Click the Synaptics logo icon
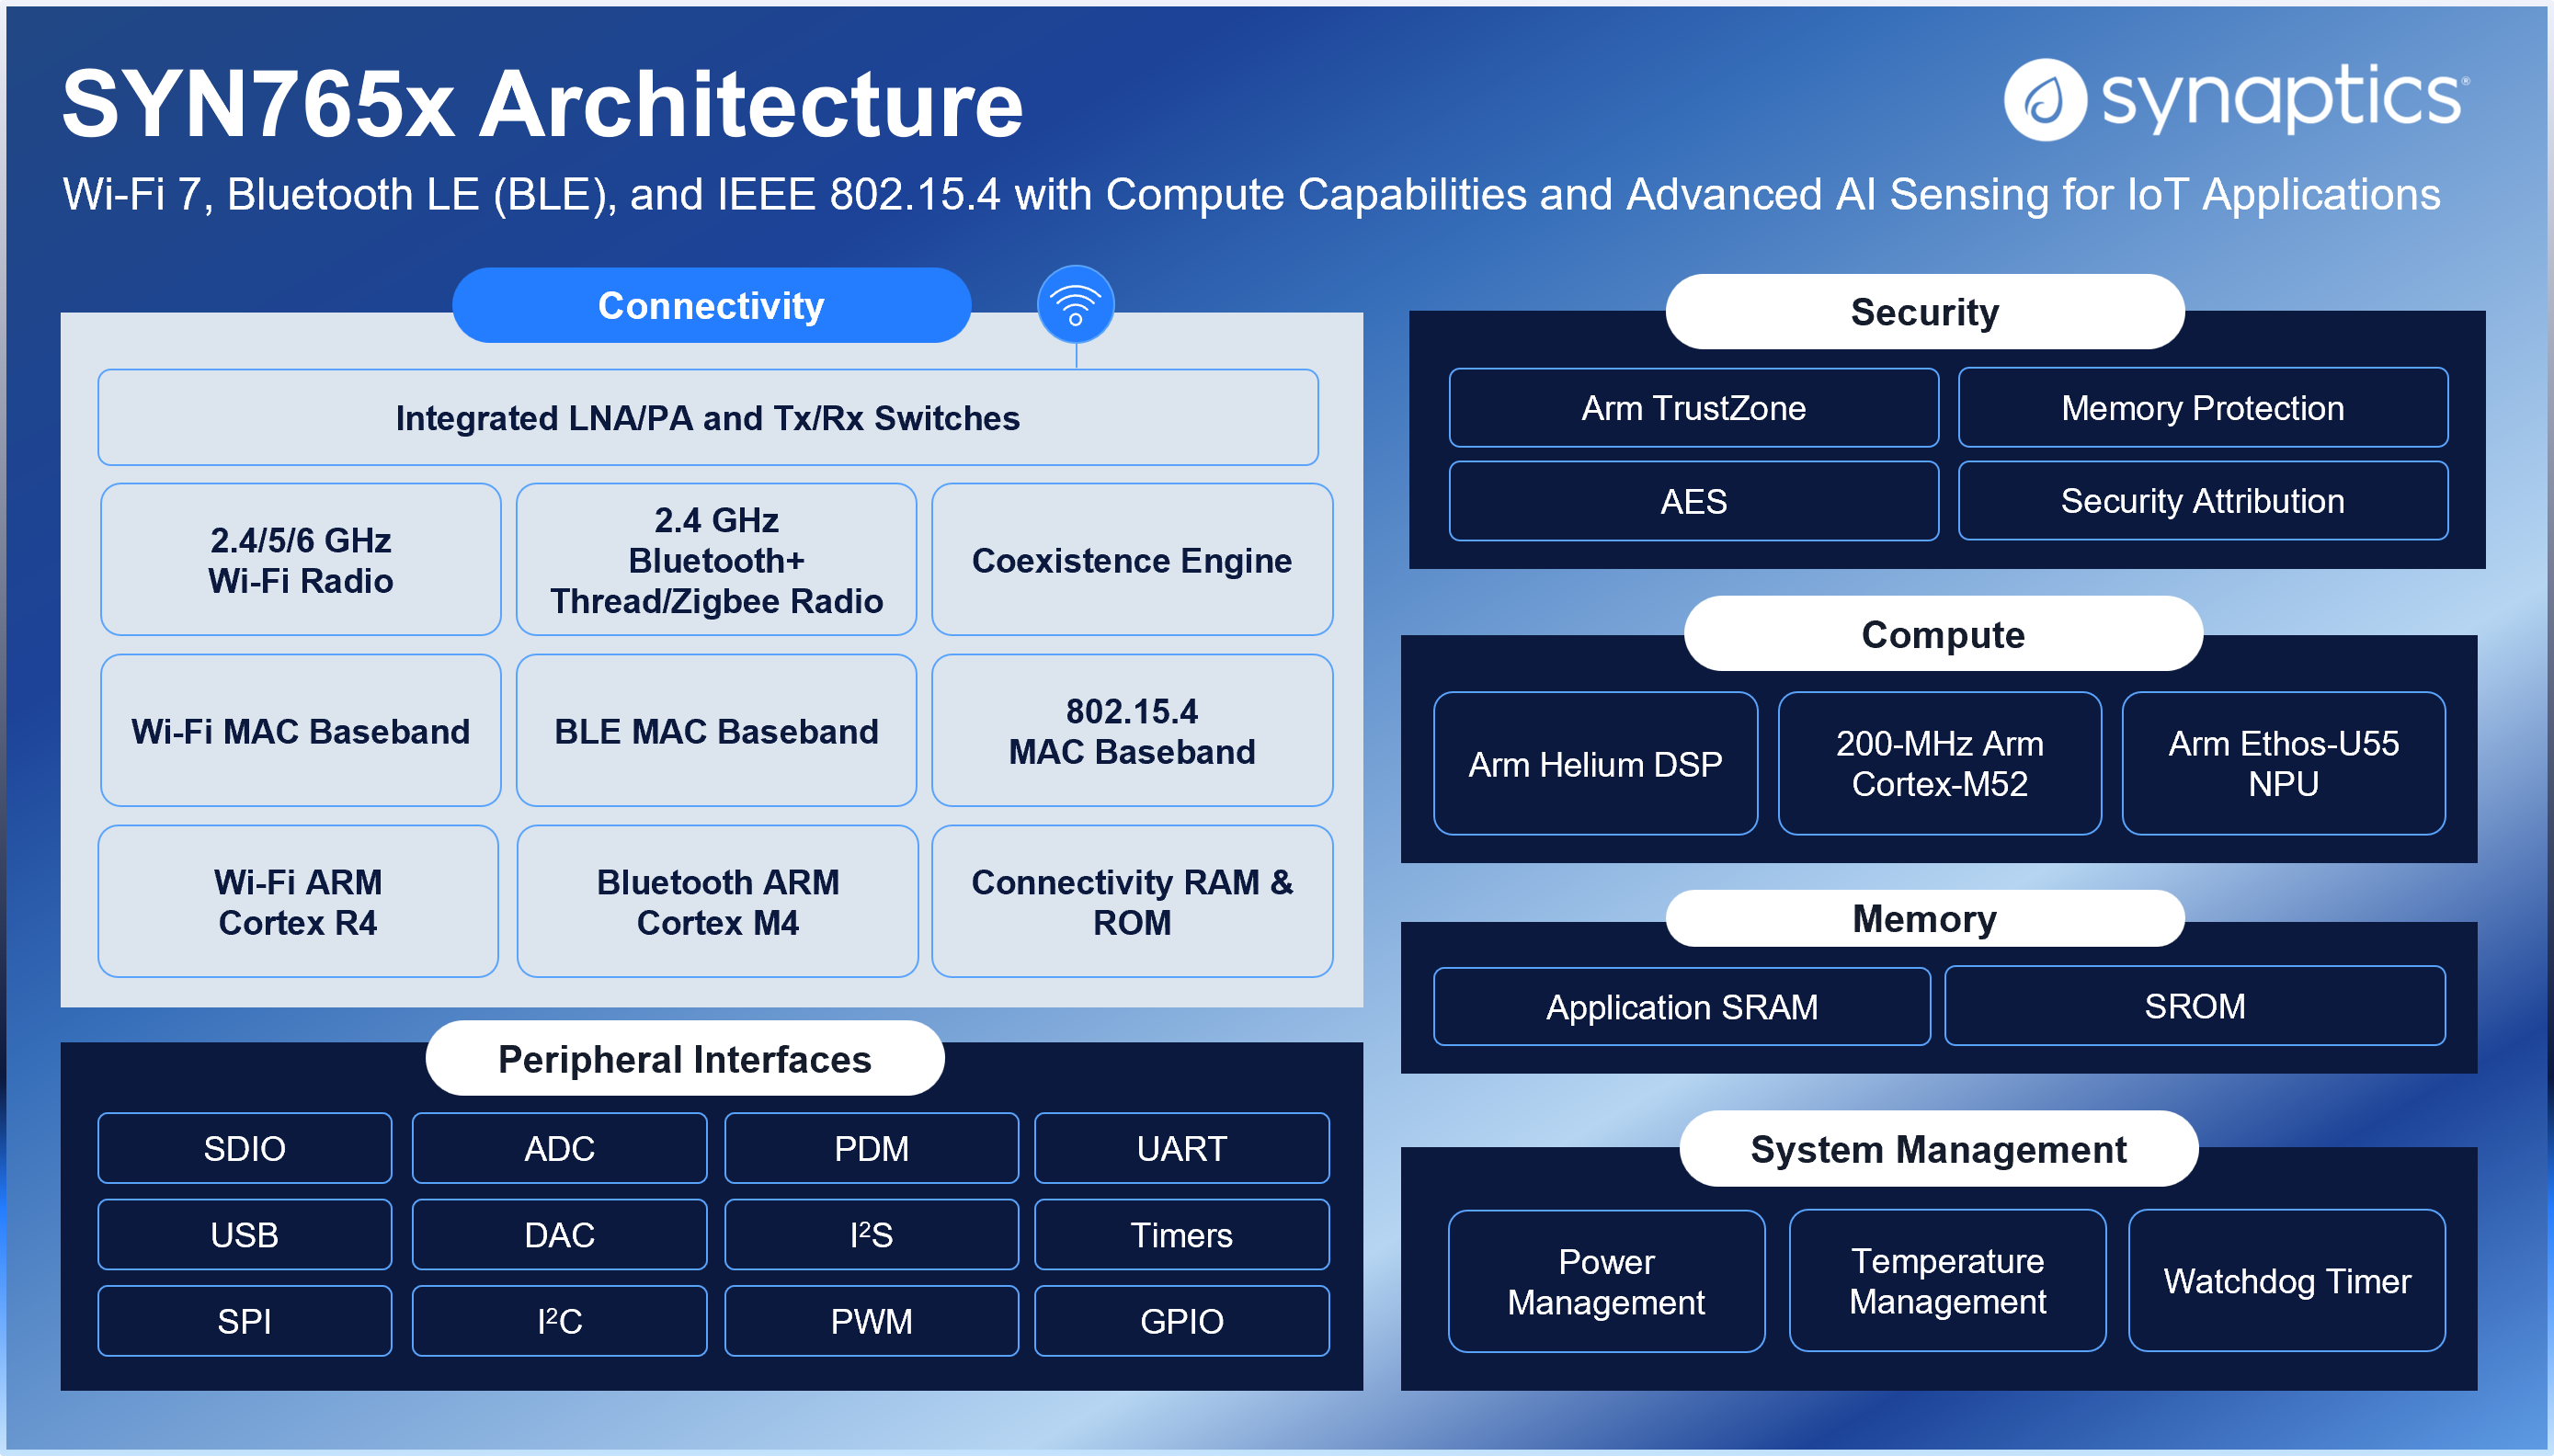 click(x=2044, y=99)
